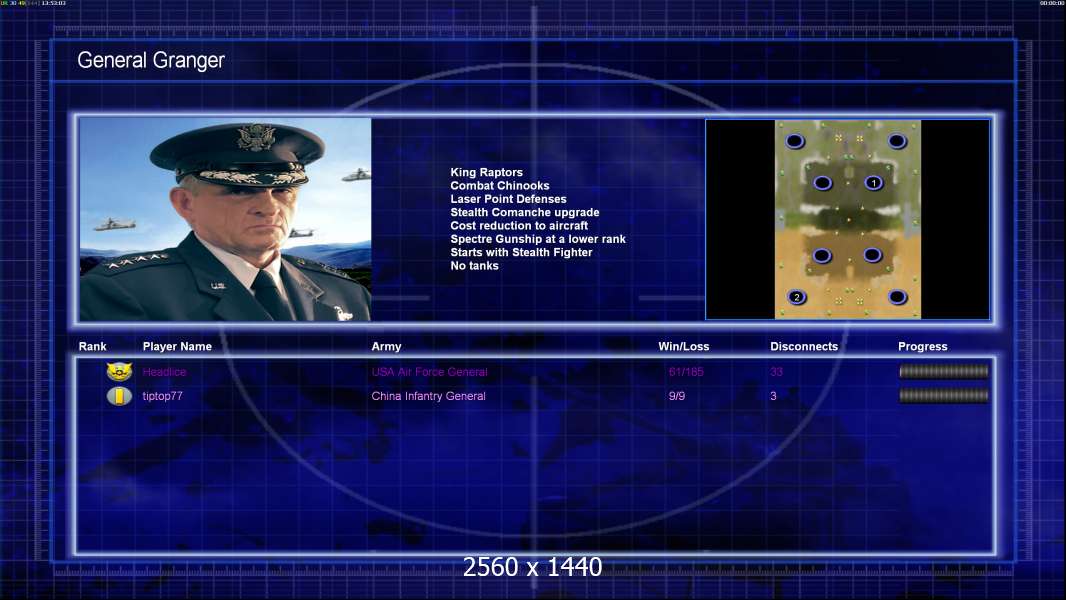Click Headlice's disconnects value 33

[x=776, y=372]
